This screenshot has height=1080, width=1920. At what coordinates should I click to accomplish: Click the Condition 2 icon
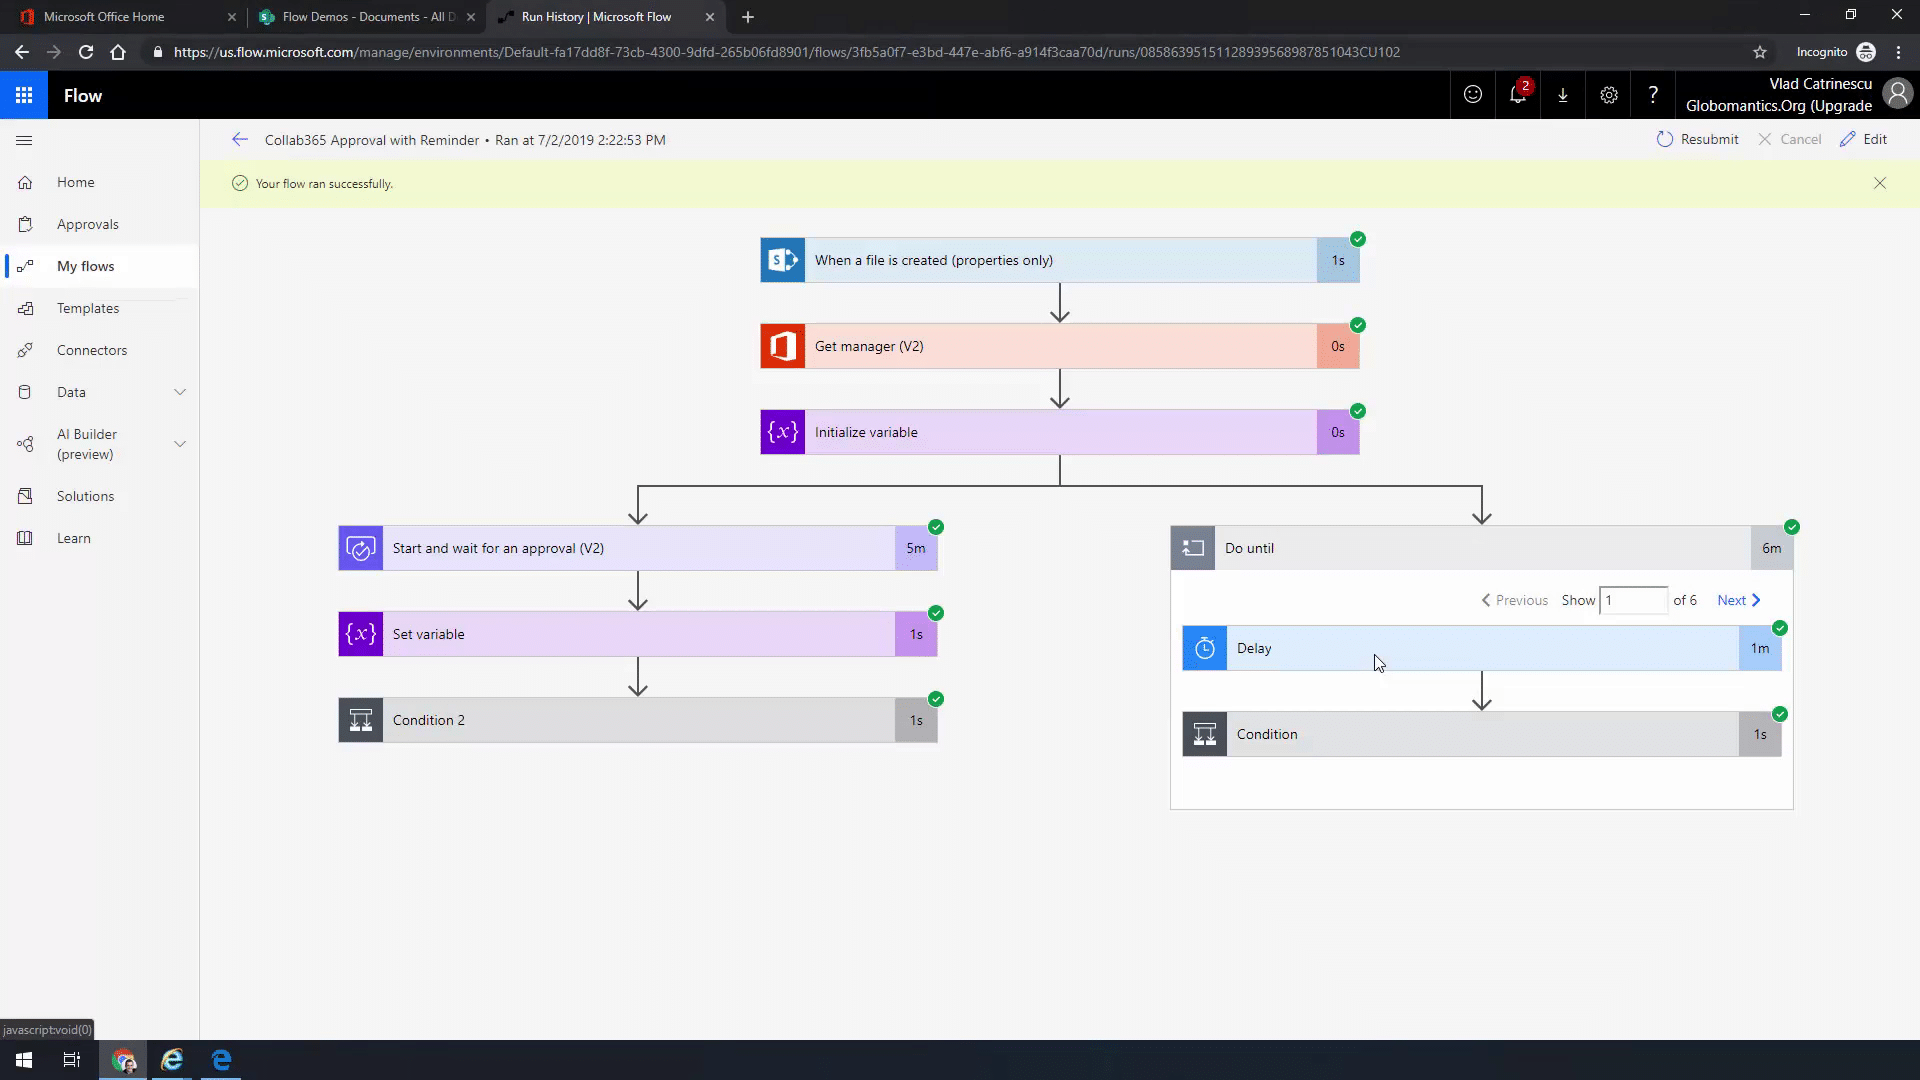[x=361, y=720]
